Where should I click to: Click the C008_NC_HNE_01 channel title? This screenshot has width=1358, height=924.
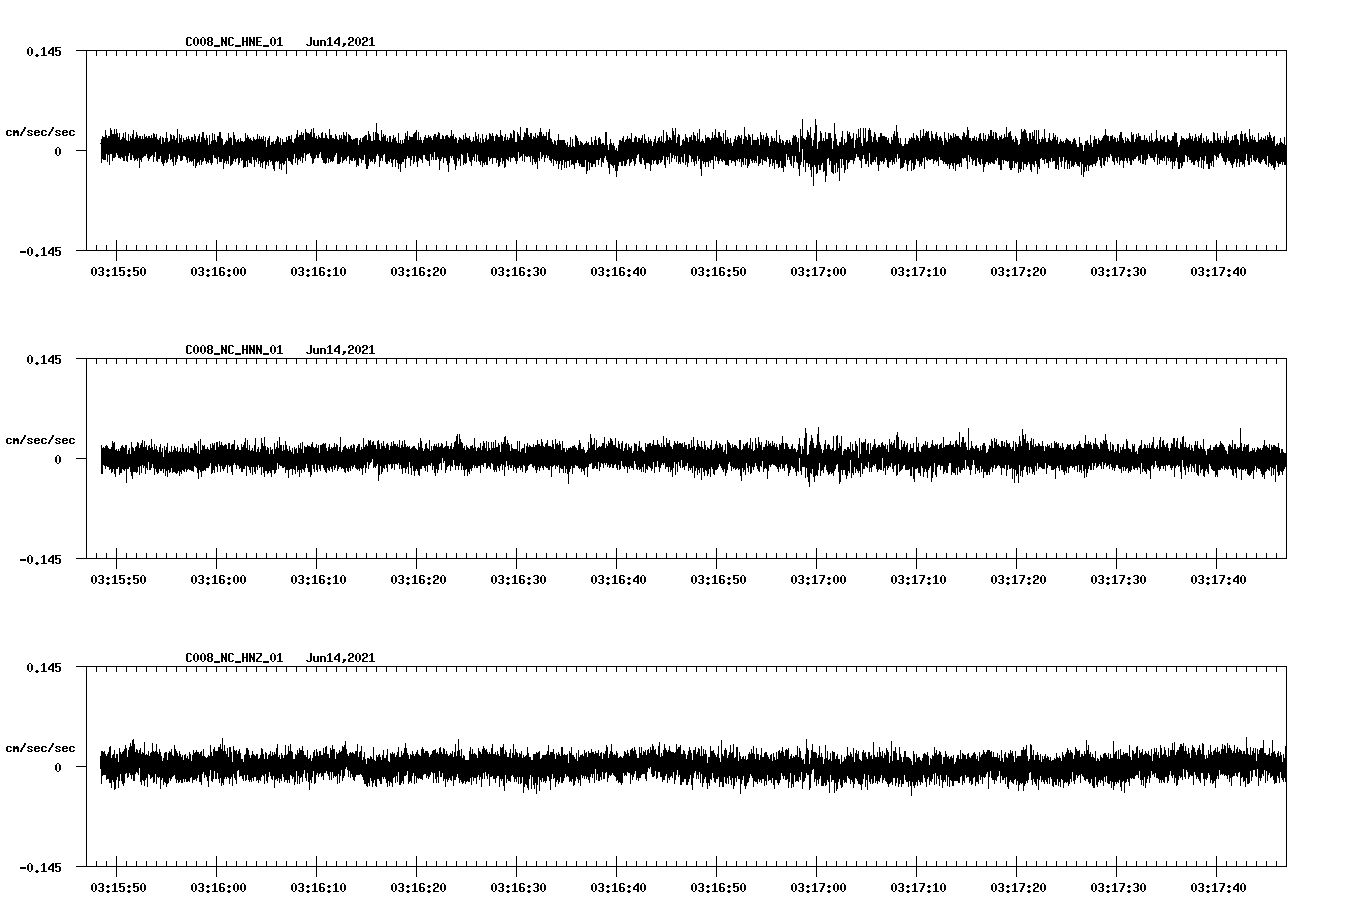(x=234, y=42)
